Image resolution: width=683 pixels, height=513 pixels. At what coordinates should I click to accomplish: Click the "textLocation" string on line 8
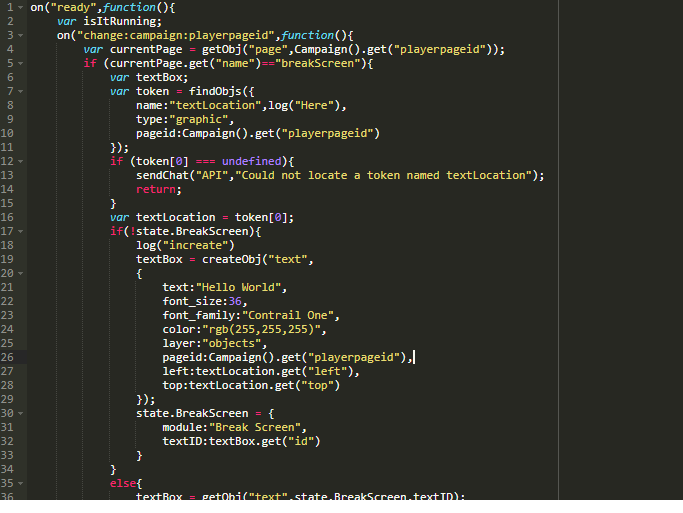coord(215,105)
